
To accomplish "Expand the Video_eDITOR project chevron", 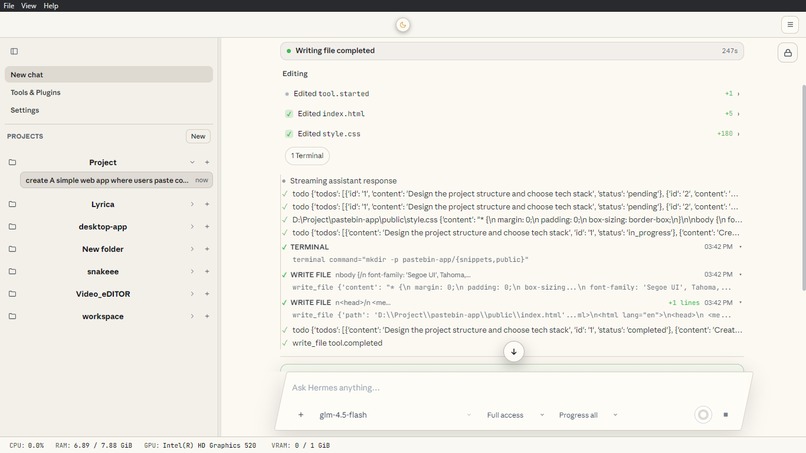I will point(192,294).
